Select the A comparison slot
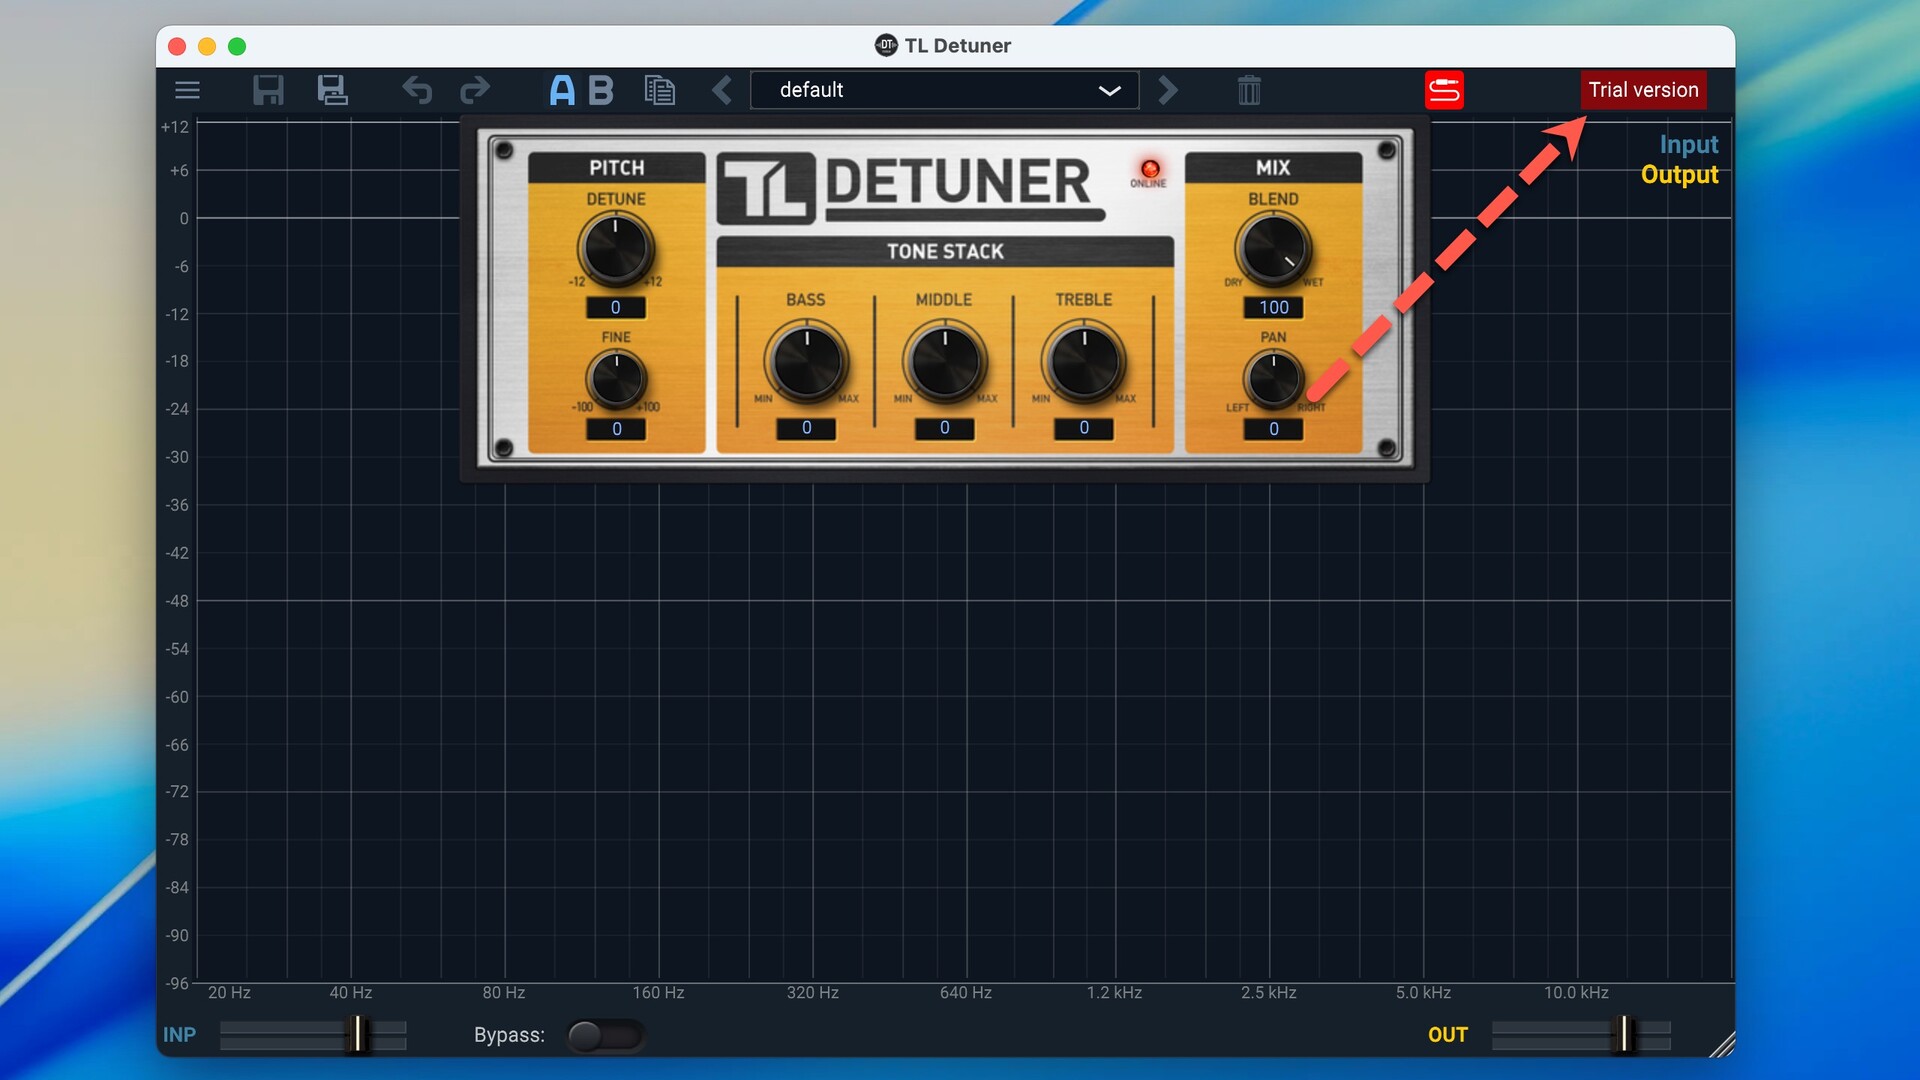1920x1080 pixels. click(562, 90)
